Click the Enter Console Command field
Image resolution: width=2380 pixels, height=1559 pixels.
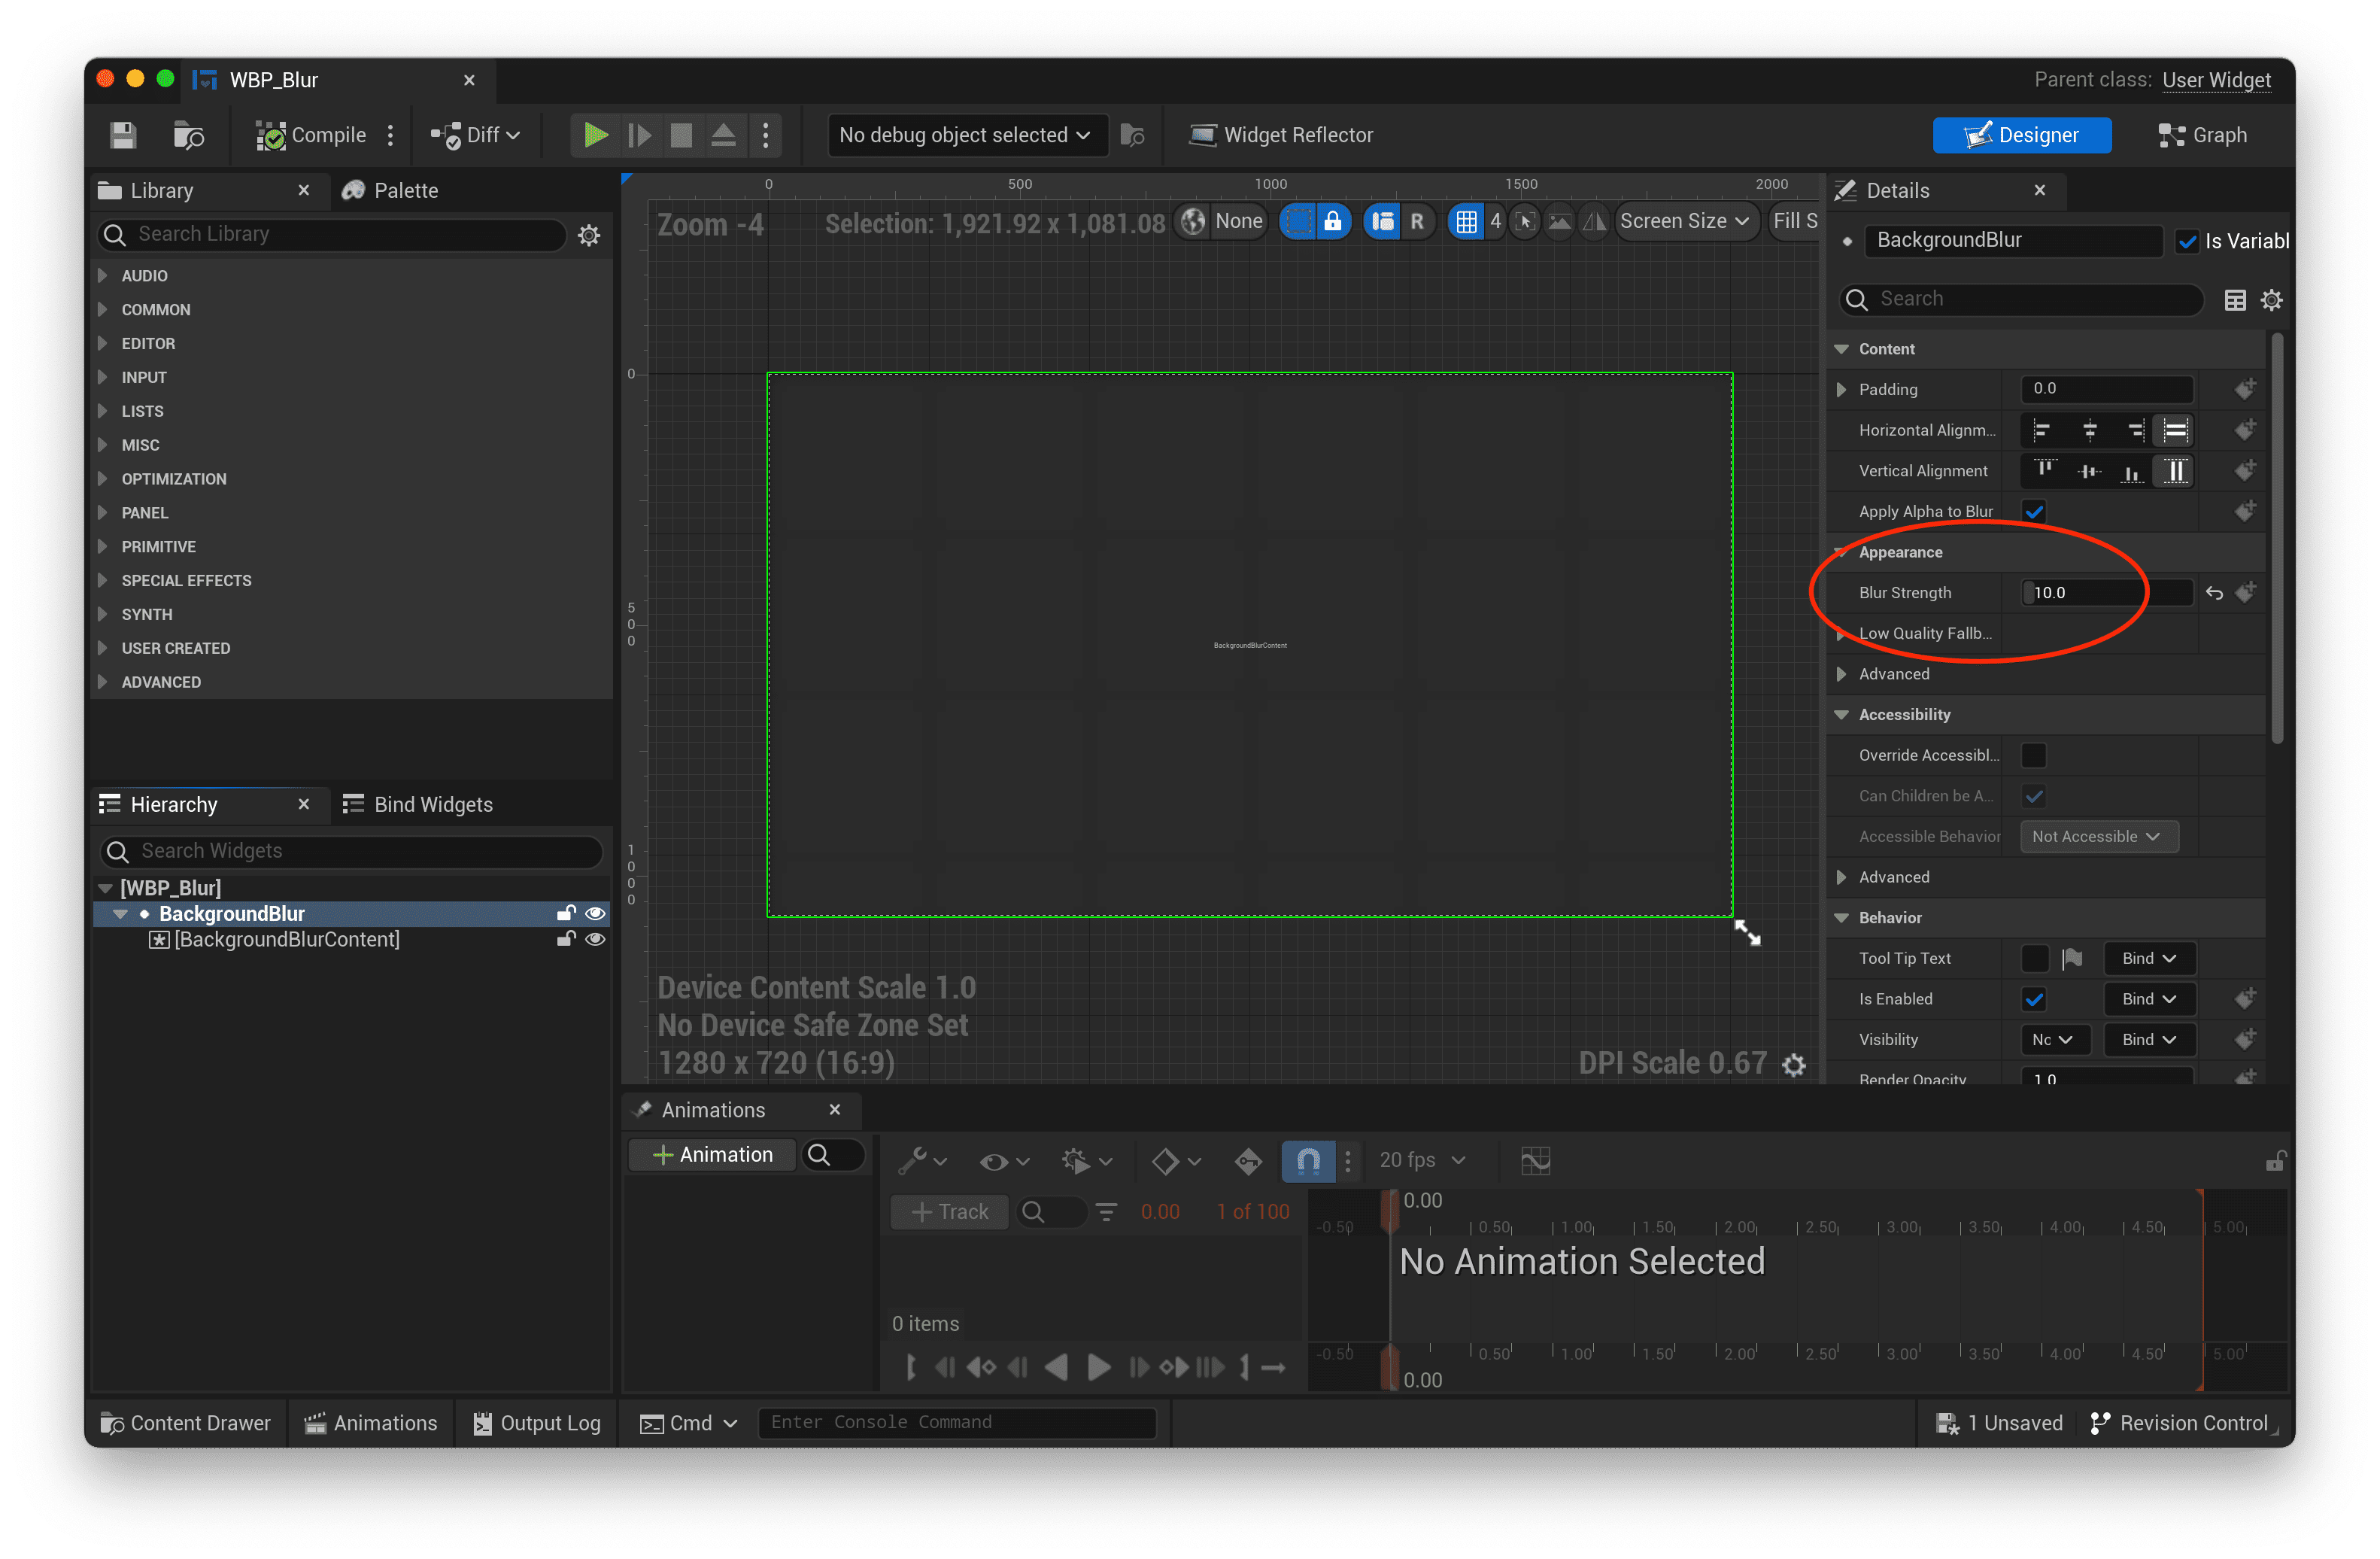pyautogui.click(x=956, y=1422)
